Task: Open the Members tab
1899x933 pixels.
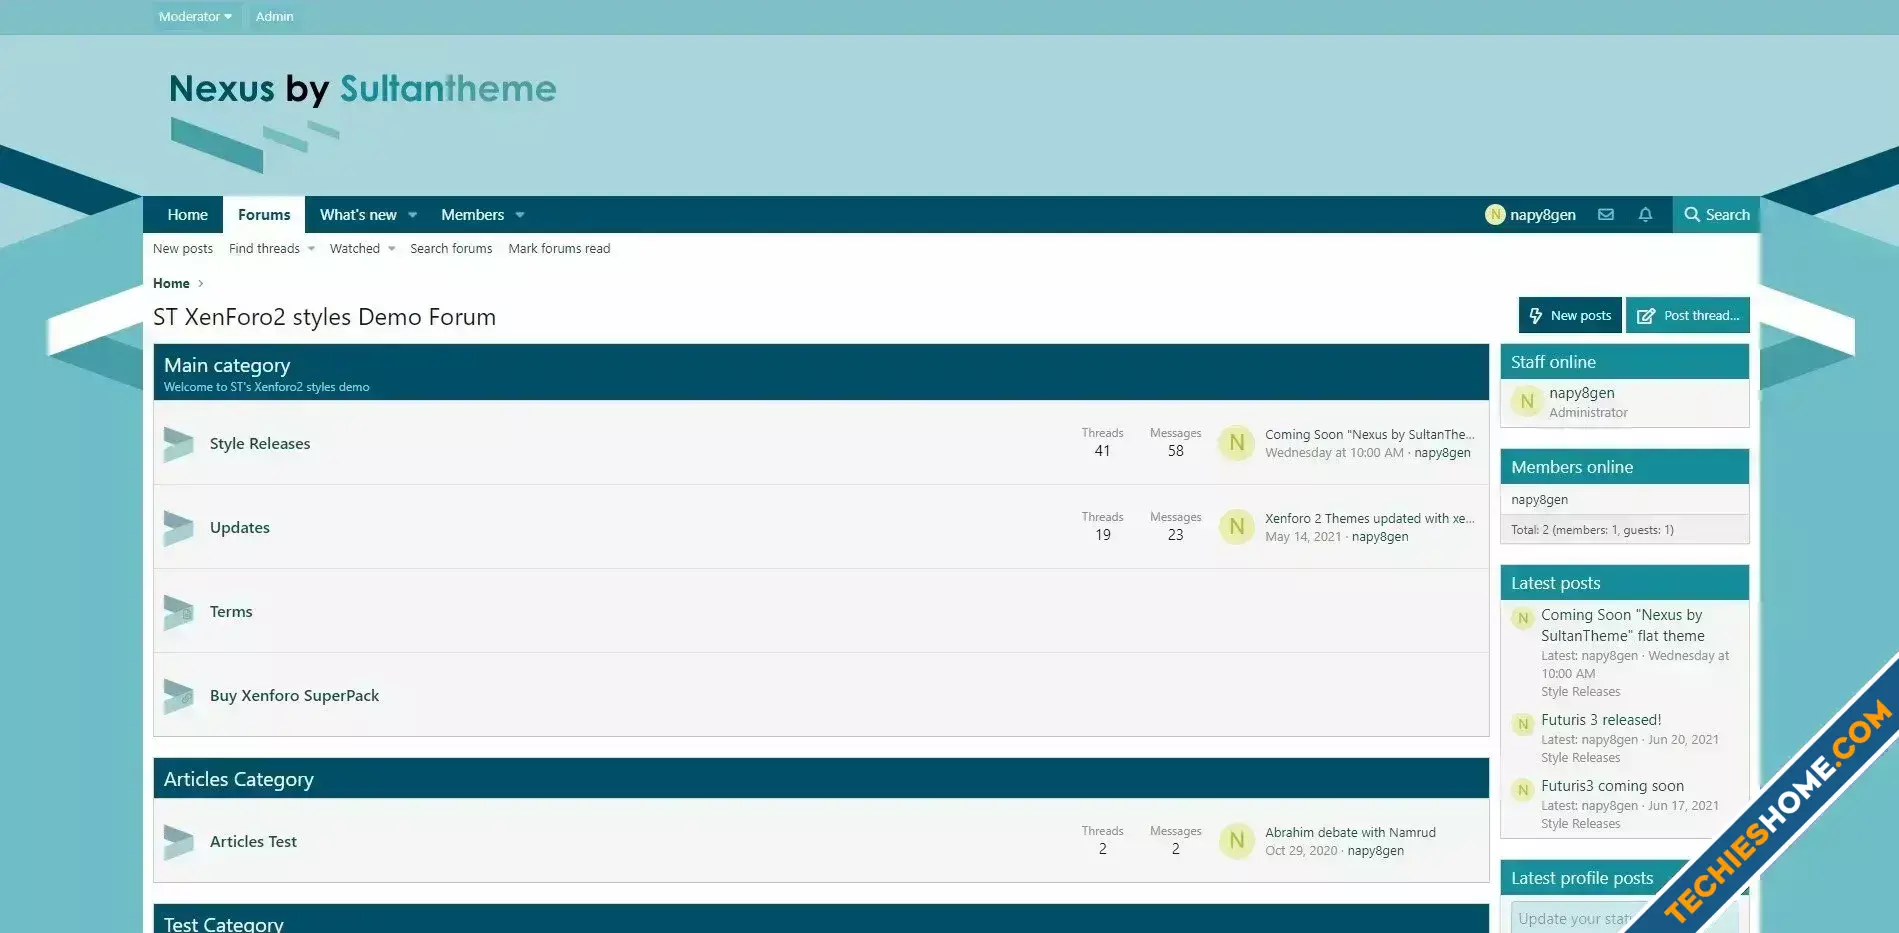Action: 472,215
